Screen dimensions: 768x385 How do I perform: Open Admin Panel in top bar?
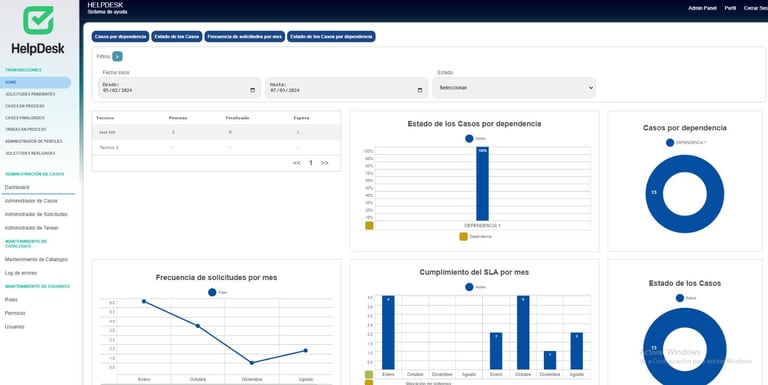click(702, 8)
